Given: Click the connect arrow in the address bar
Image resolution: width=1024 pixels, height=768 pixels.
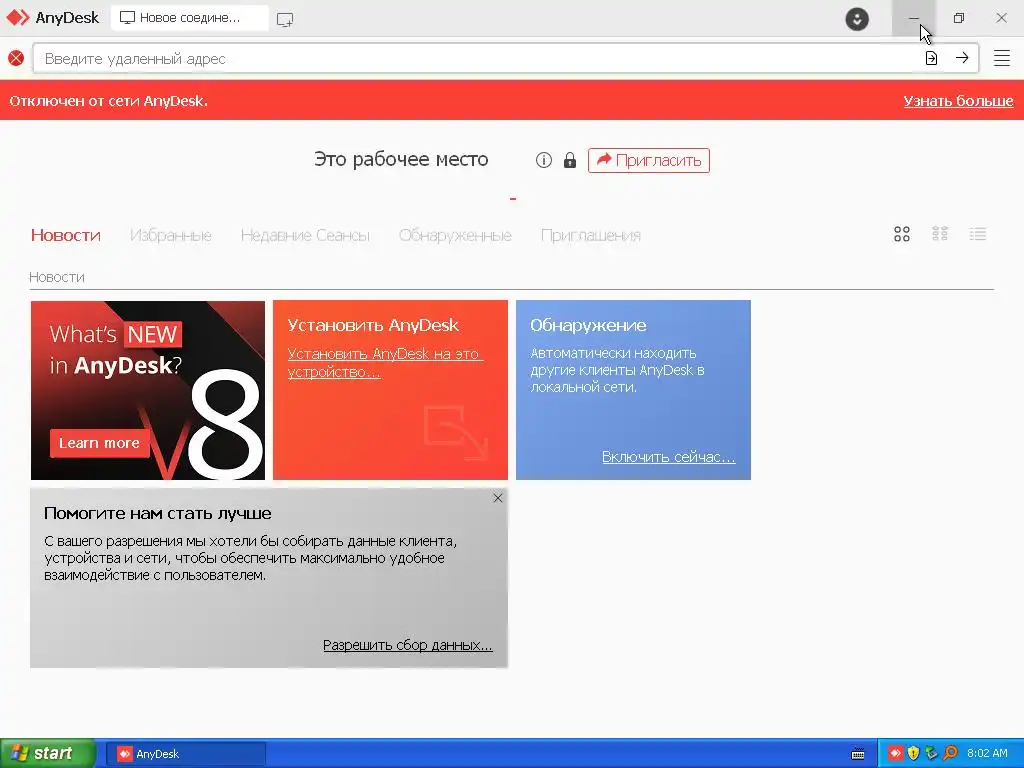Looking at the screenshot, I should (962, 58).
